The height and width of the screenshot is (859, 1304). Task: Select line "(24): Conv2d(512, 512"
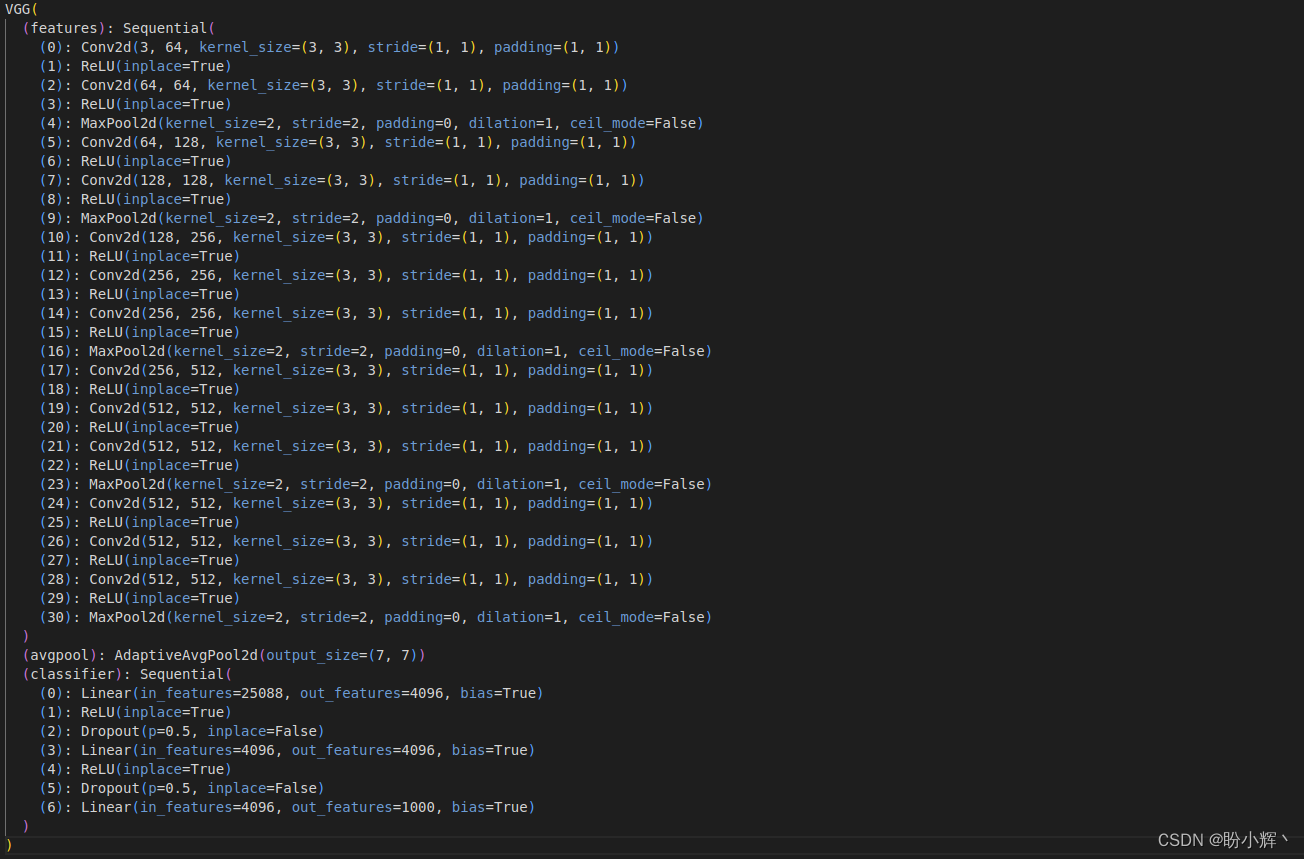347,503
